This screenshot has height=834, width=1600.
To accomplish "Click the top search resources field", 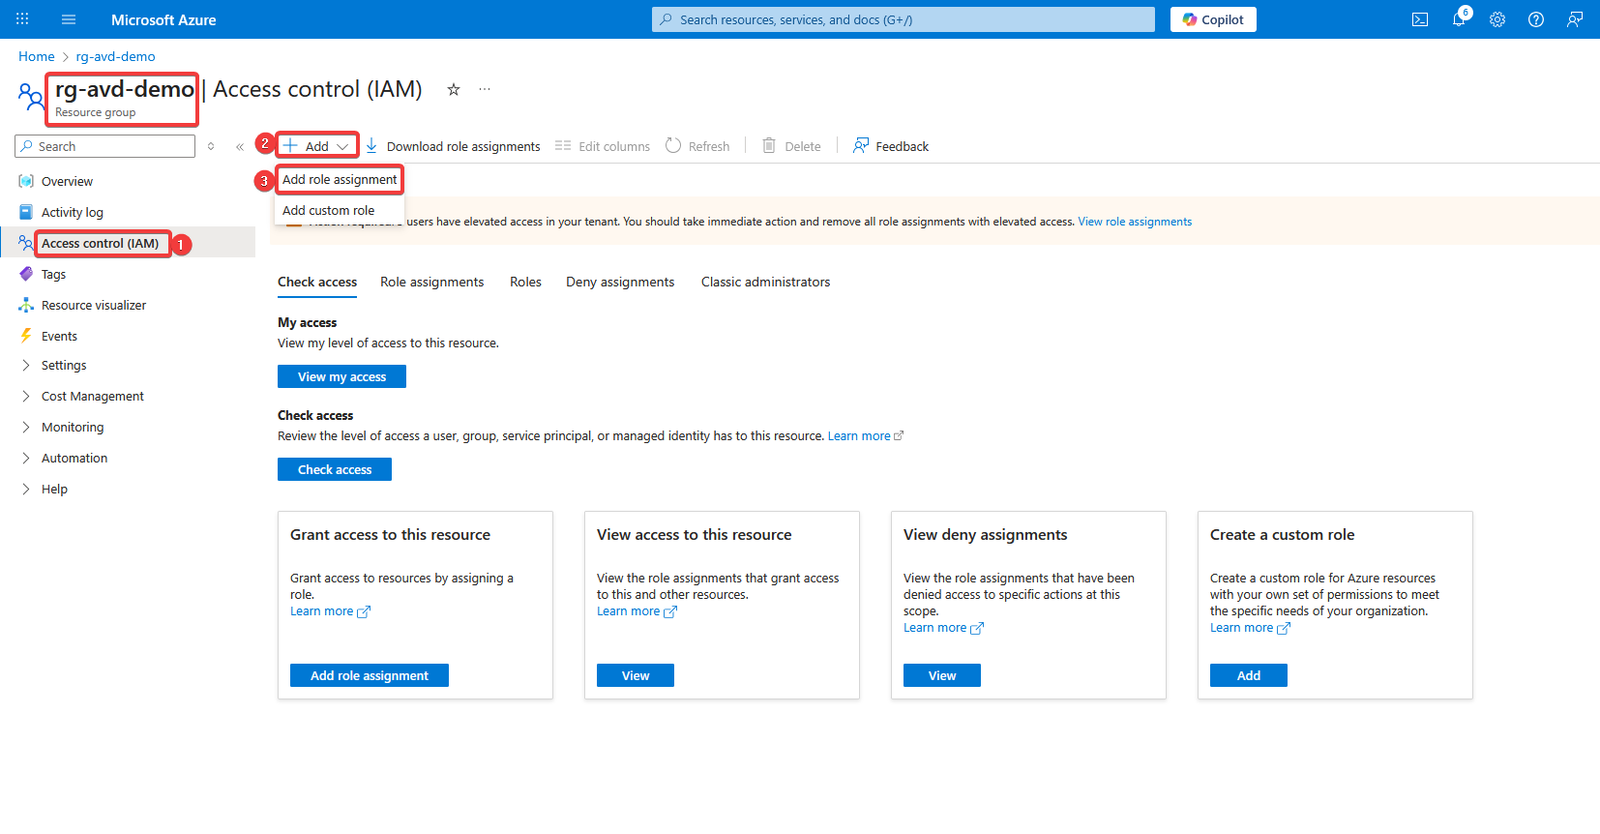I will [903, 20].
